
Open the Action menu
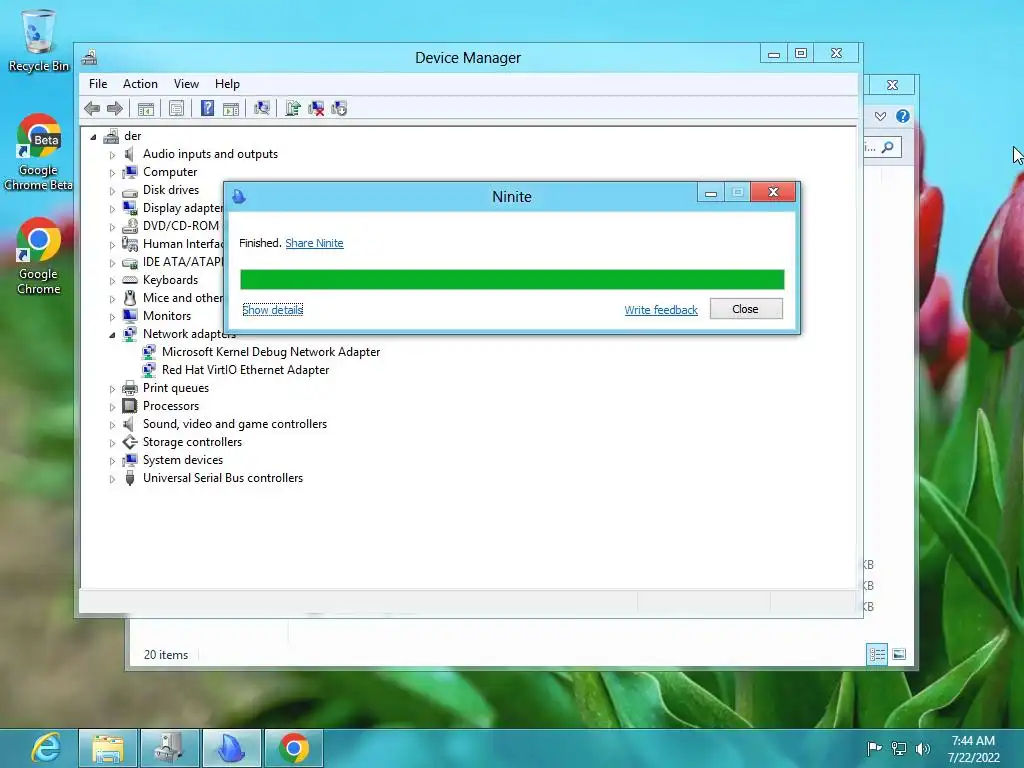click(140, 84)
